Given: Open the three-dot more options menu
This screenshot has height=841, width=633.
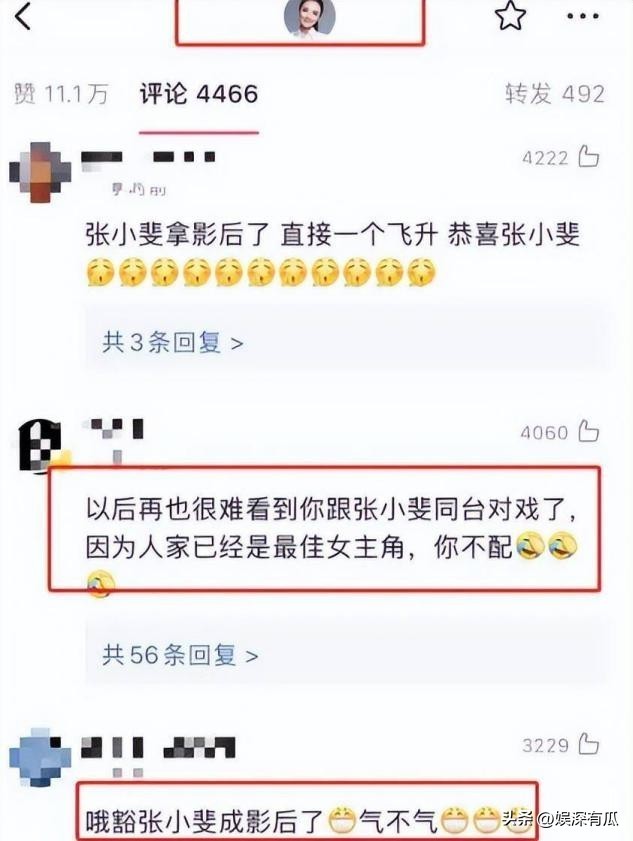Looking at the screenshot, I should [583, 16].
